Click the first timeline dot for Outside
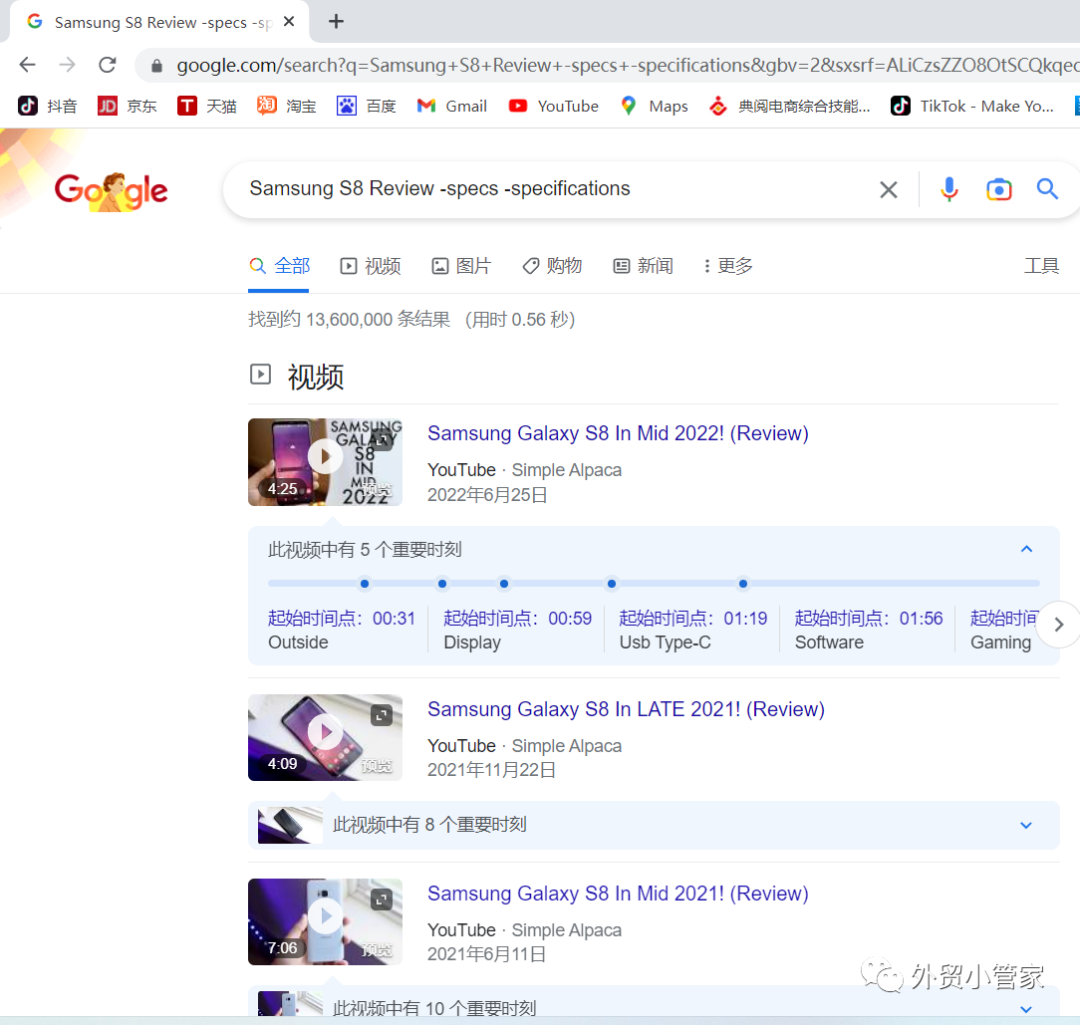This screenshot has height=1025, width=1080. [364, 583]
